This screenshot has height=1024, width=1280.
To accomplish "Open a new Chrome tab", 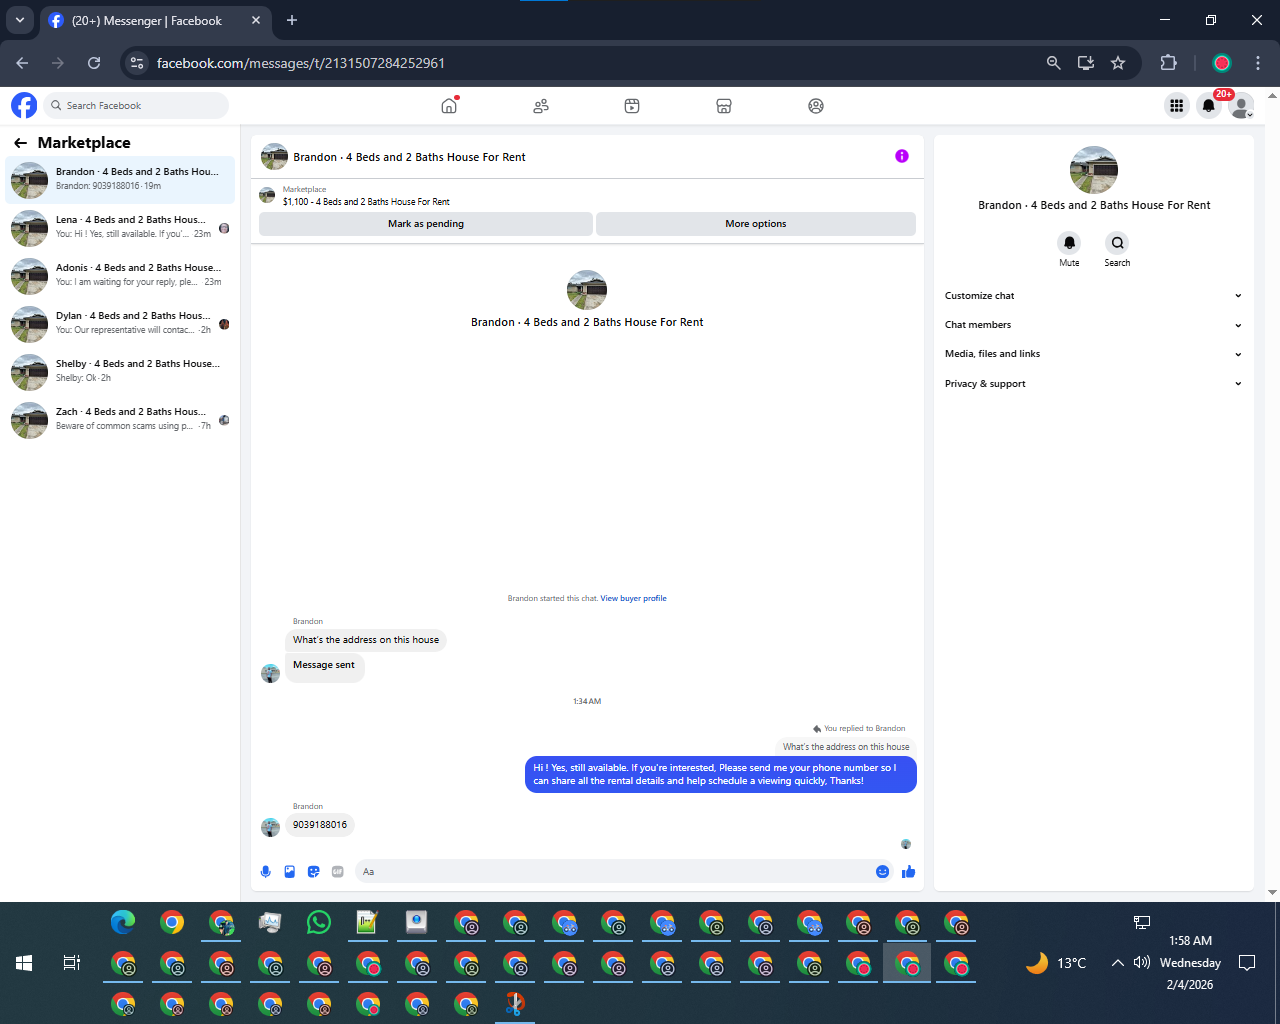I will coord(292,20).
